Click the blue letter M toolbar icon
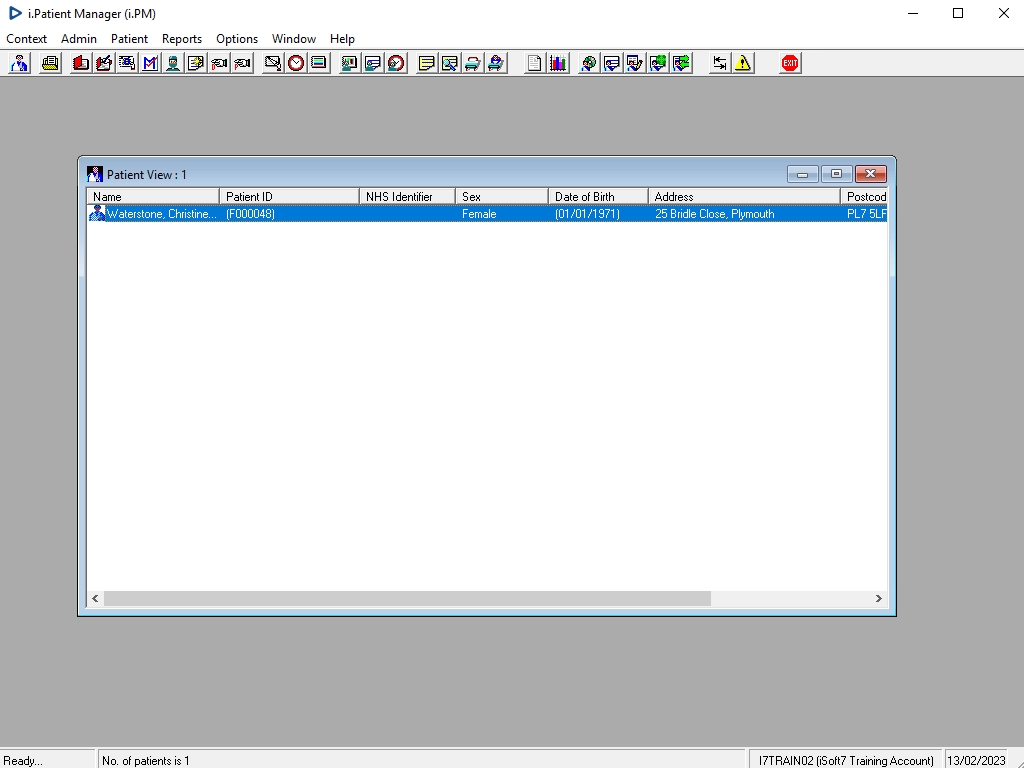Image resolution: width=1024 pixels, height=768 pixels. [150, 63]
